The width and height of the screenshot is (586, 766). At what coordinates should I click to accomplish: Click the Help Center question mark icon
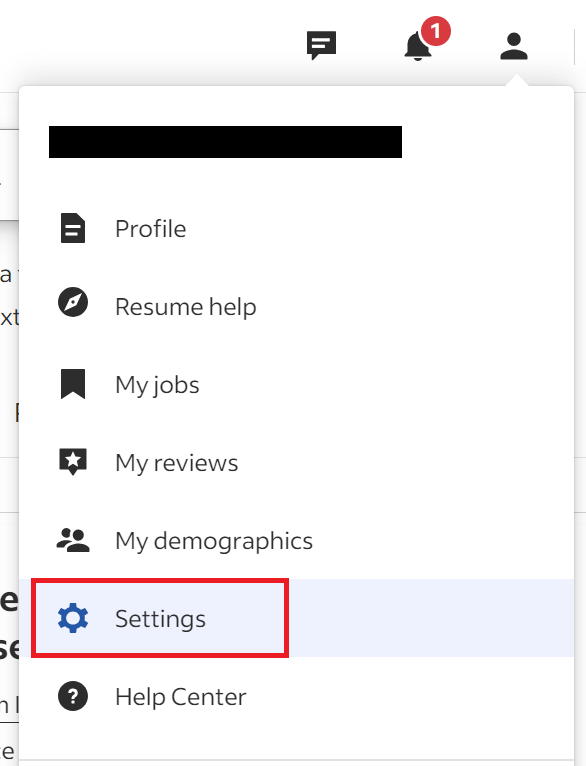click(x=73, y=696)
